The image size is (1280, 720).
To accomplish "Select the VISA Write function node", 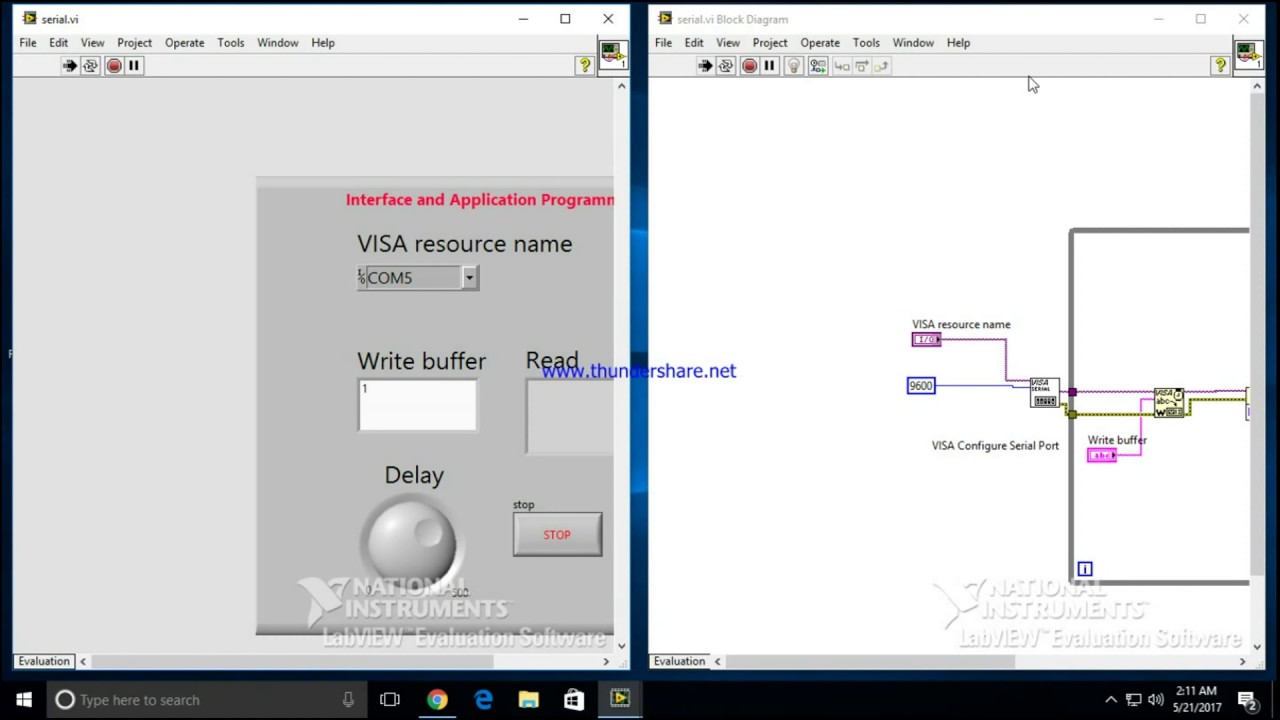I will tap(1169, 402).
